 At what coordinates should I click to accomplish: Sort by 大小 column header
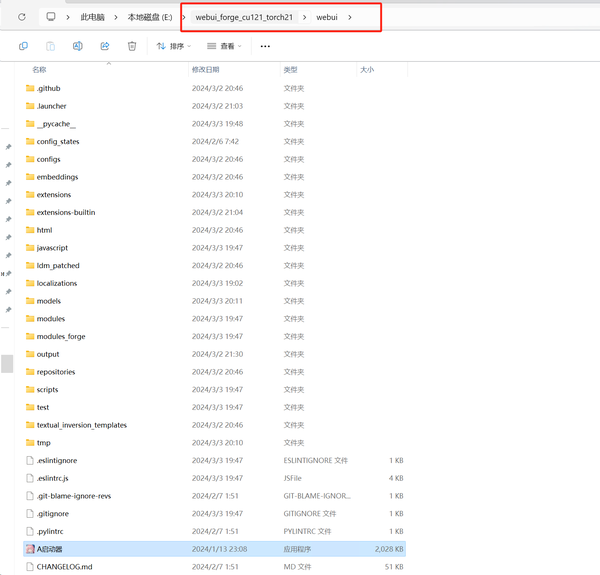367,70
